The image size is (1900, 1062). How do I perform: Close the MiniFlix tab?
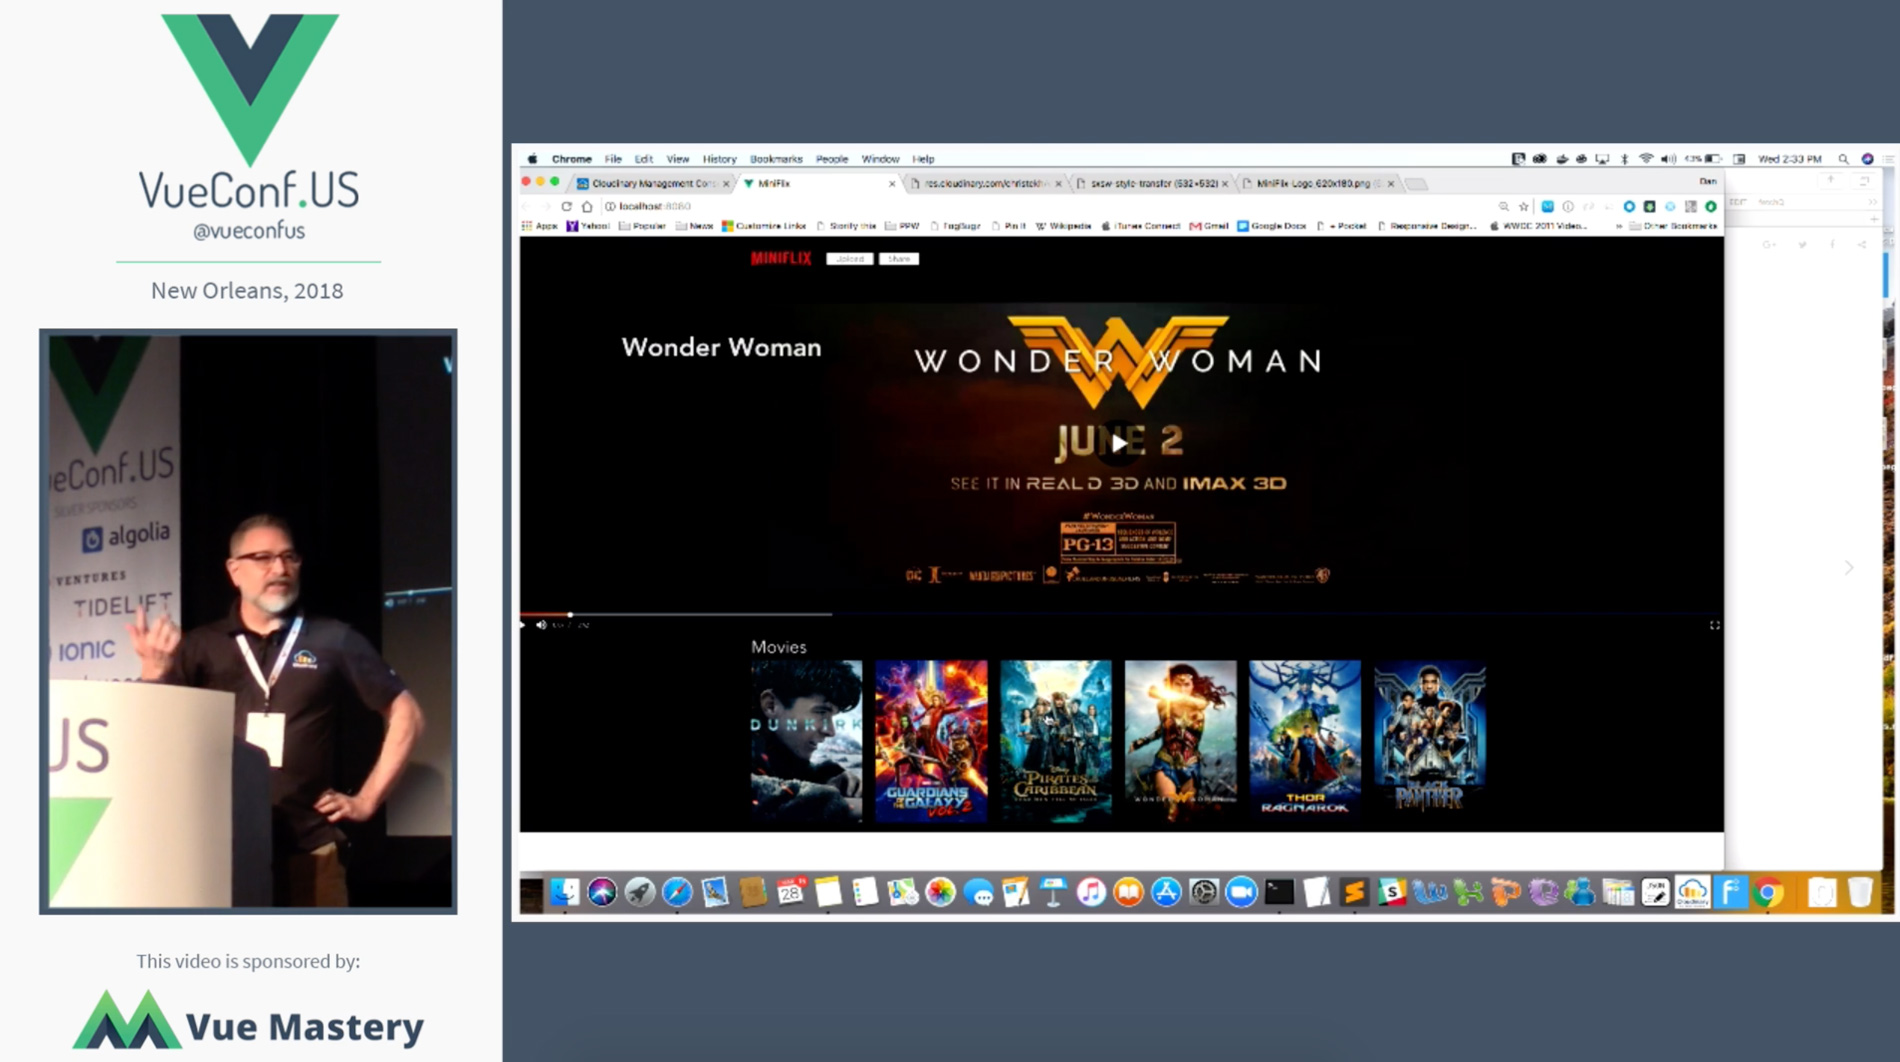click(x=892, y=184)
